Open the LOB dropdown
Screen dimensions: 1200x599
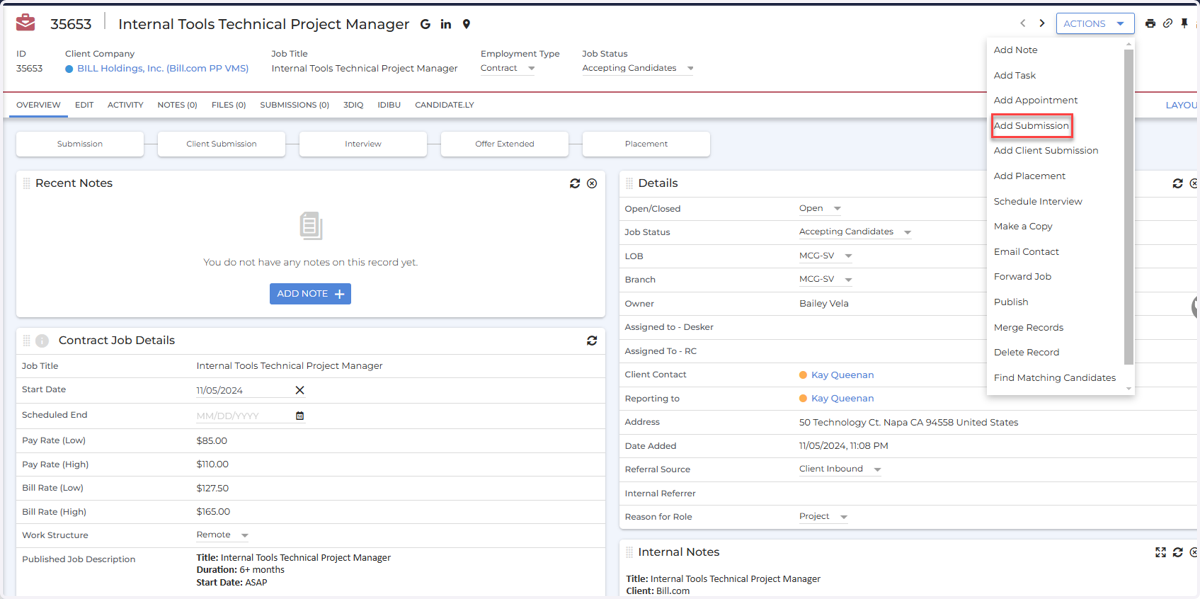tap(825, 256)
